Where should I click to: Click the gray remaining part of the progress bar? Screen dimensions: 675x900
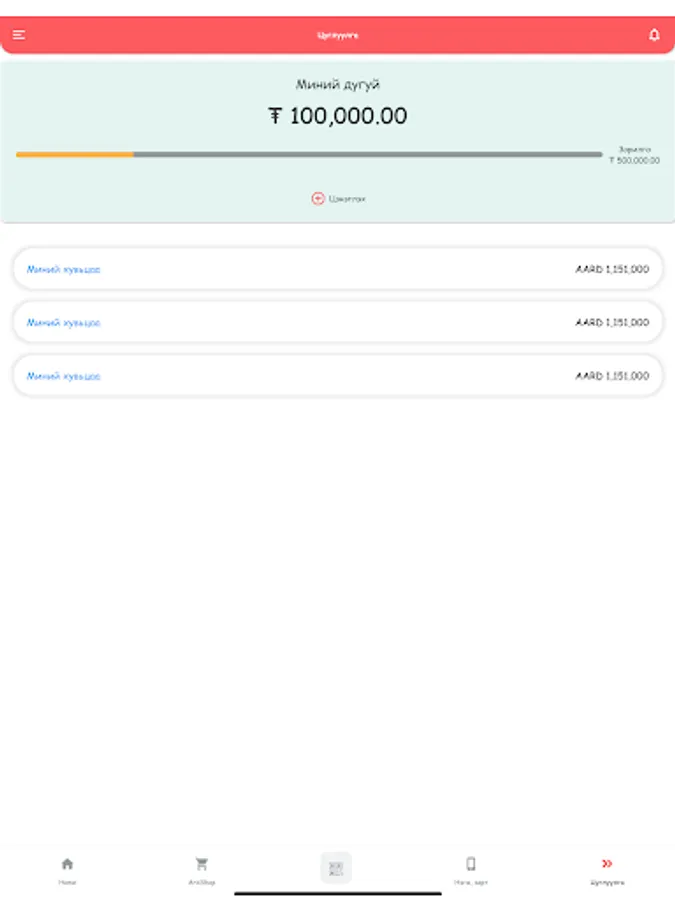click(x=368, y=154)
